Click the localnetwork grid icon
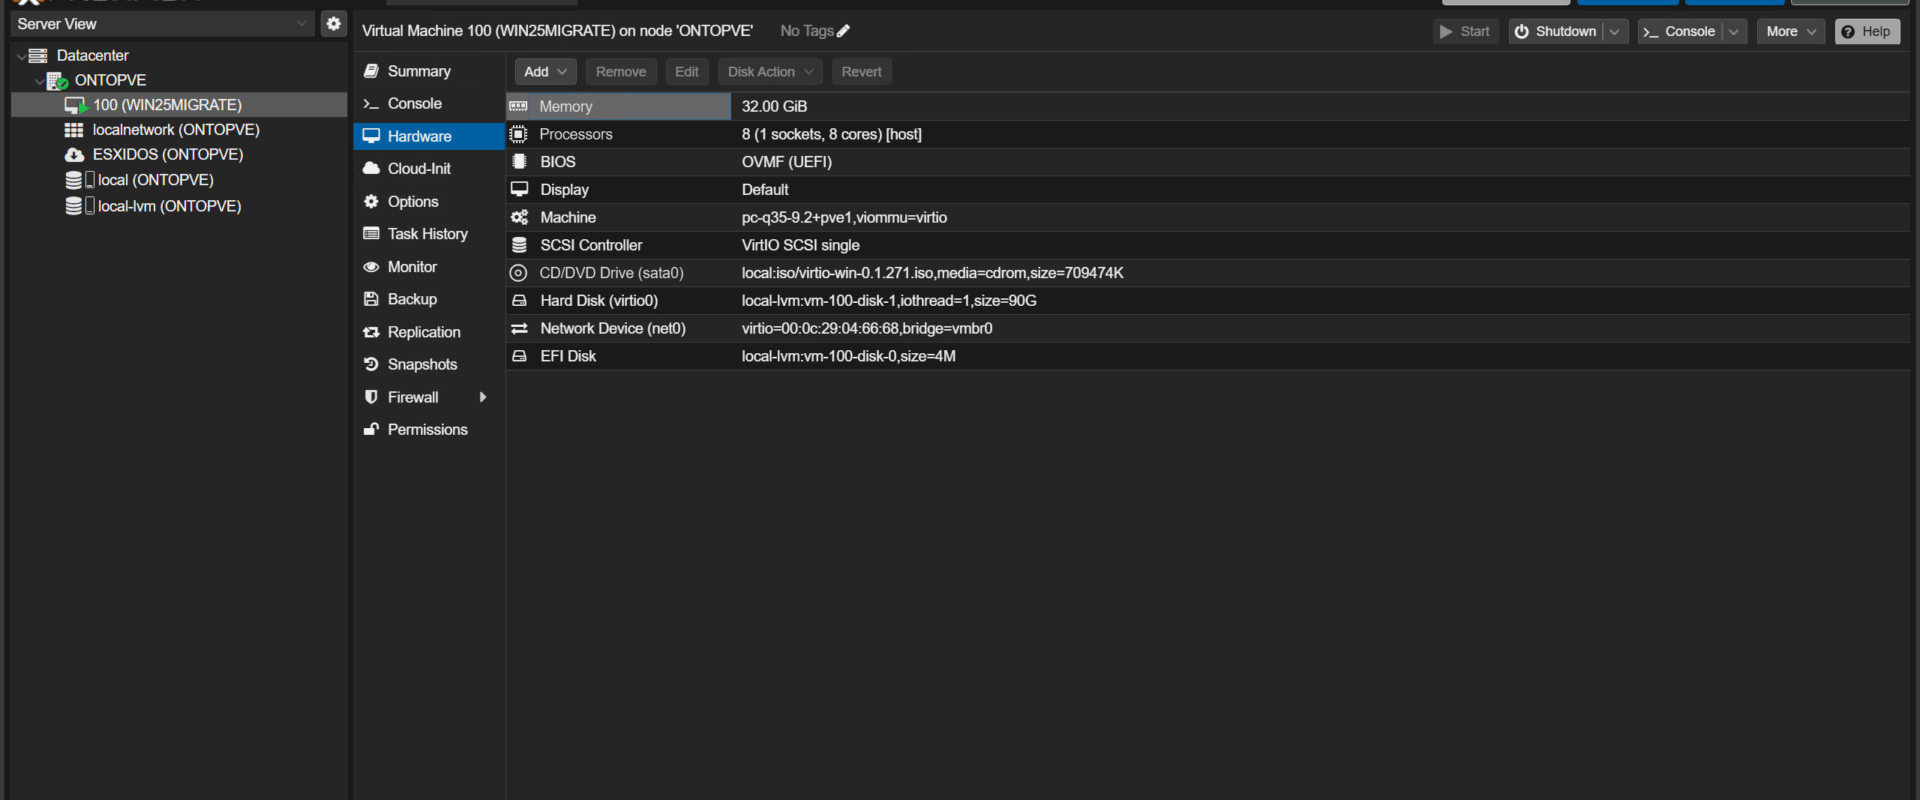The width and height of the screenshot is (1920, 800). [x=74, y=130]
